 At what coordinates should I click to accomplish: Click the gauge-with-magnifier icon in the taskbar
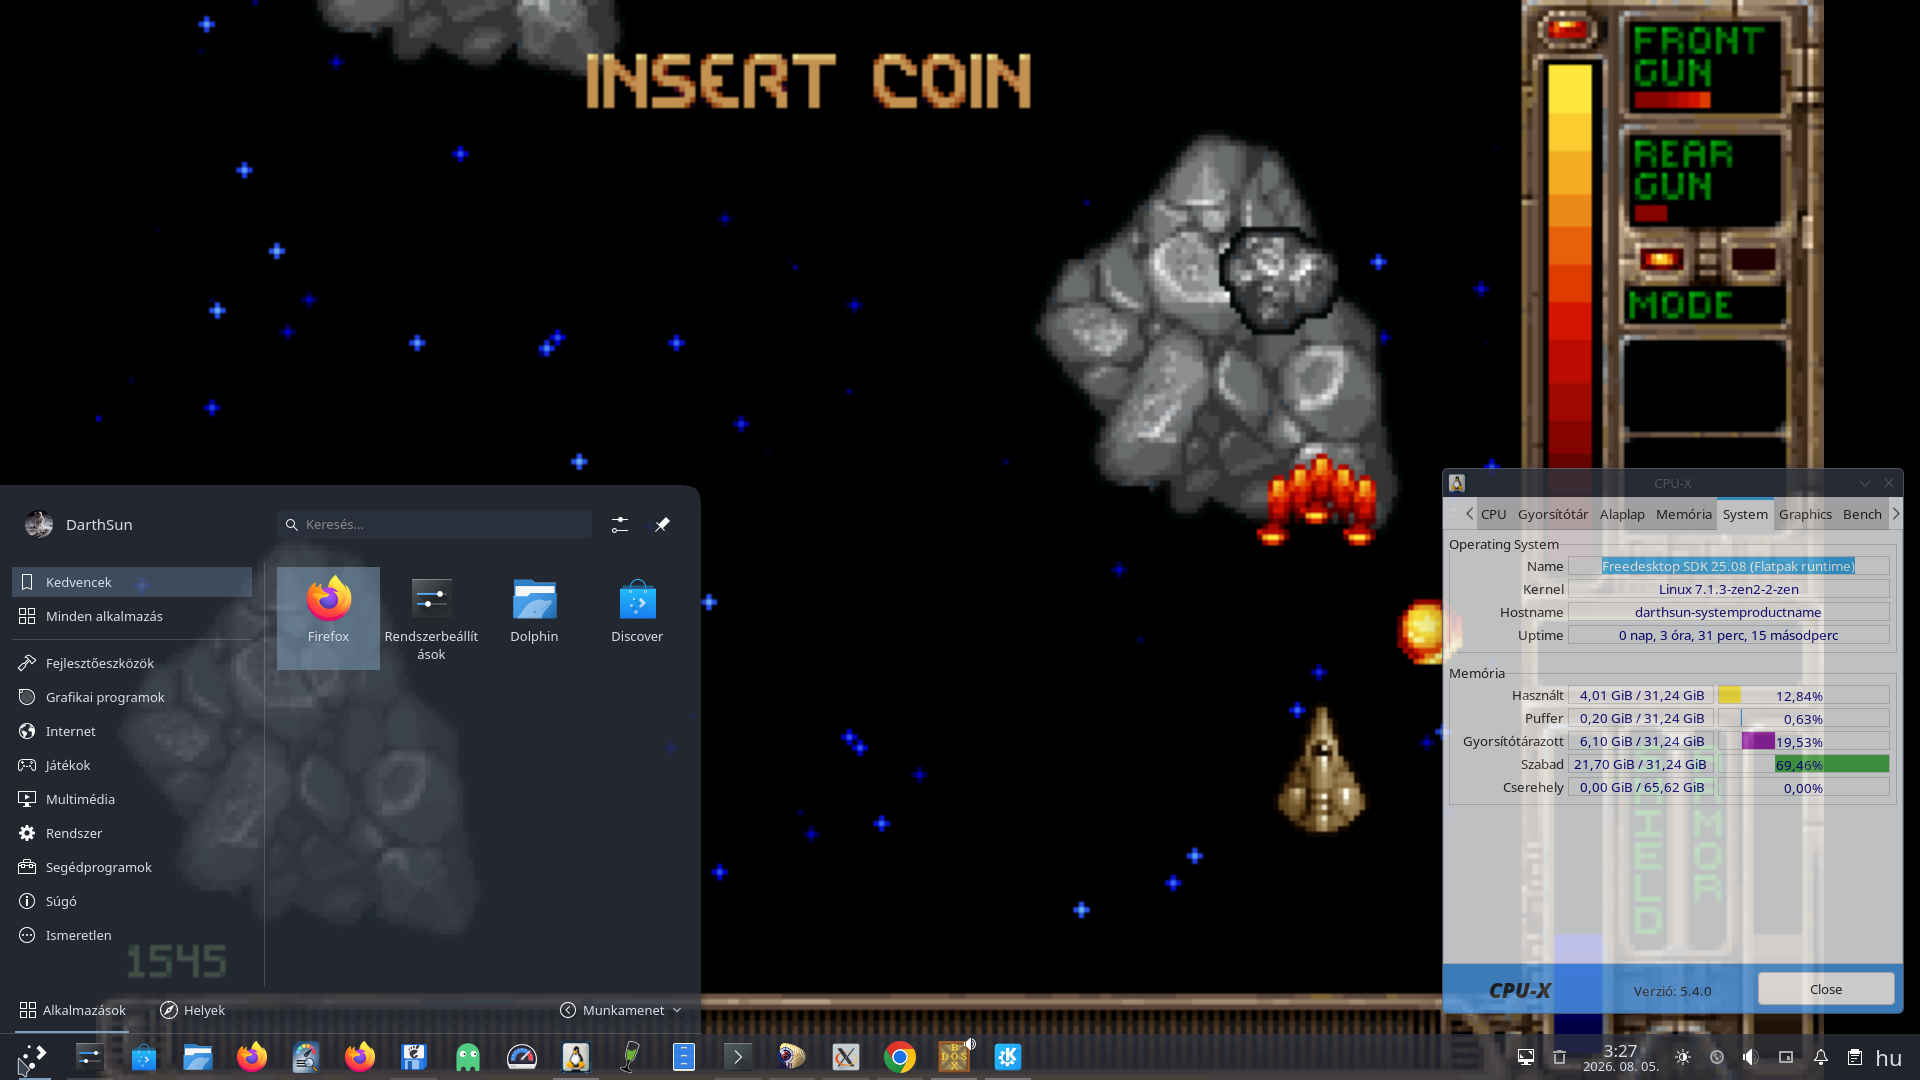click(x=306, y=1057)
